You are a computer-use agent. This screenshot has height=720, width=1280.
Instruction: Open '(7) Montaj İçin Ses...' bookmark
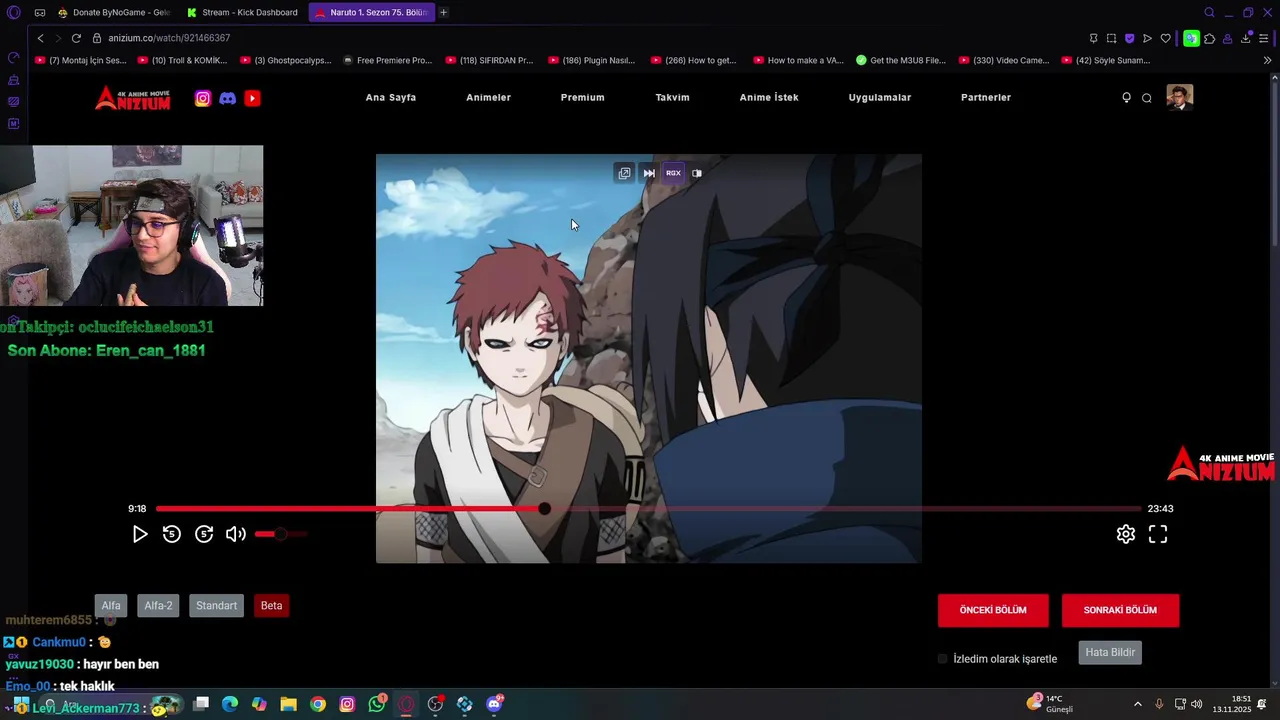tap(80, 60)
